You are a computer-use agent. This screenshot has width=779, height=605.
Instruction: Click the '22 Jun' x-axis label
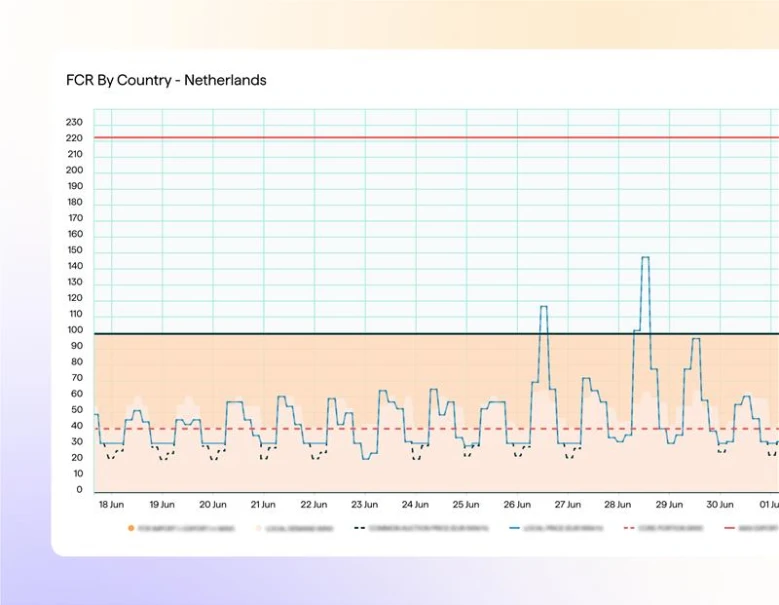[x=313, y=505]
